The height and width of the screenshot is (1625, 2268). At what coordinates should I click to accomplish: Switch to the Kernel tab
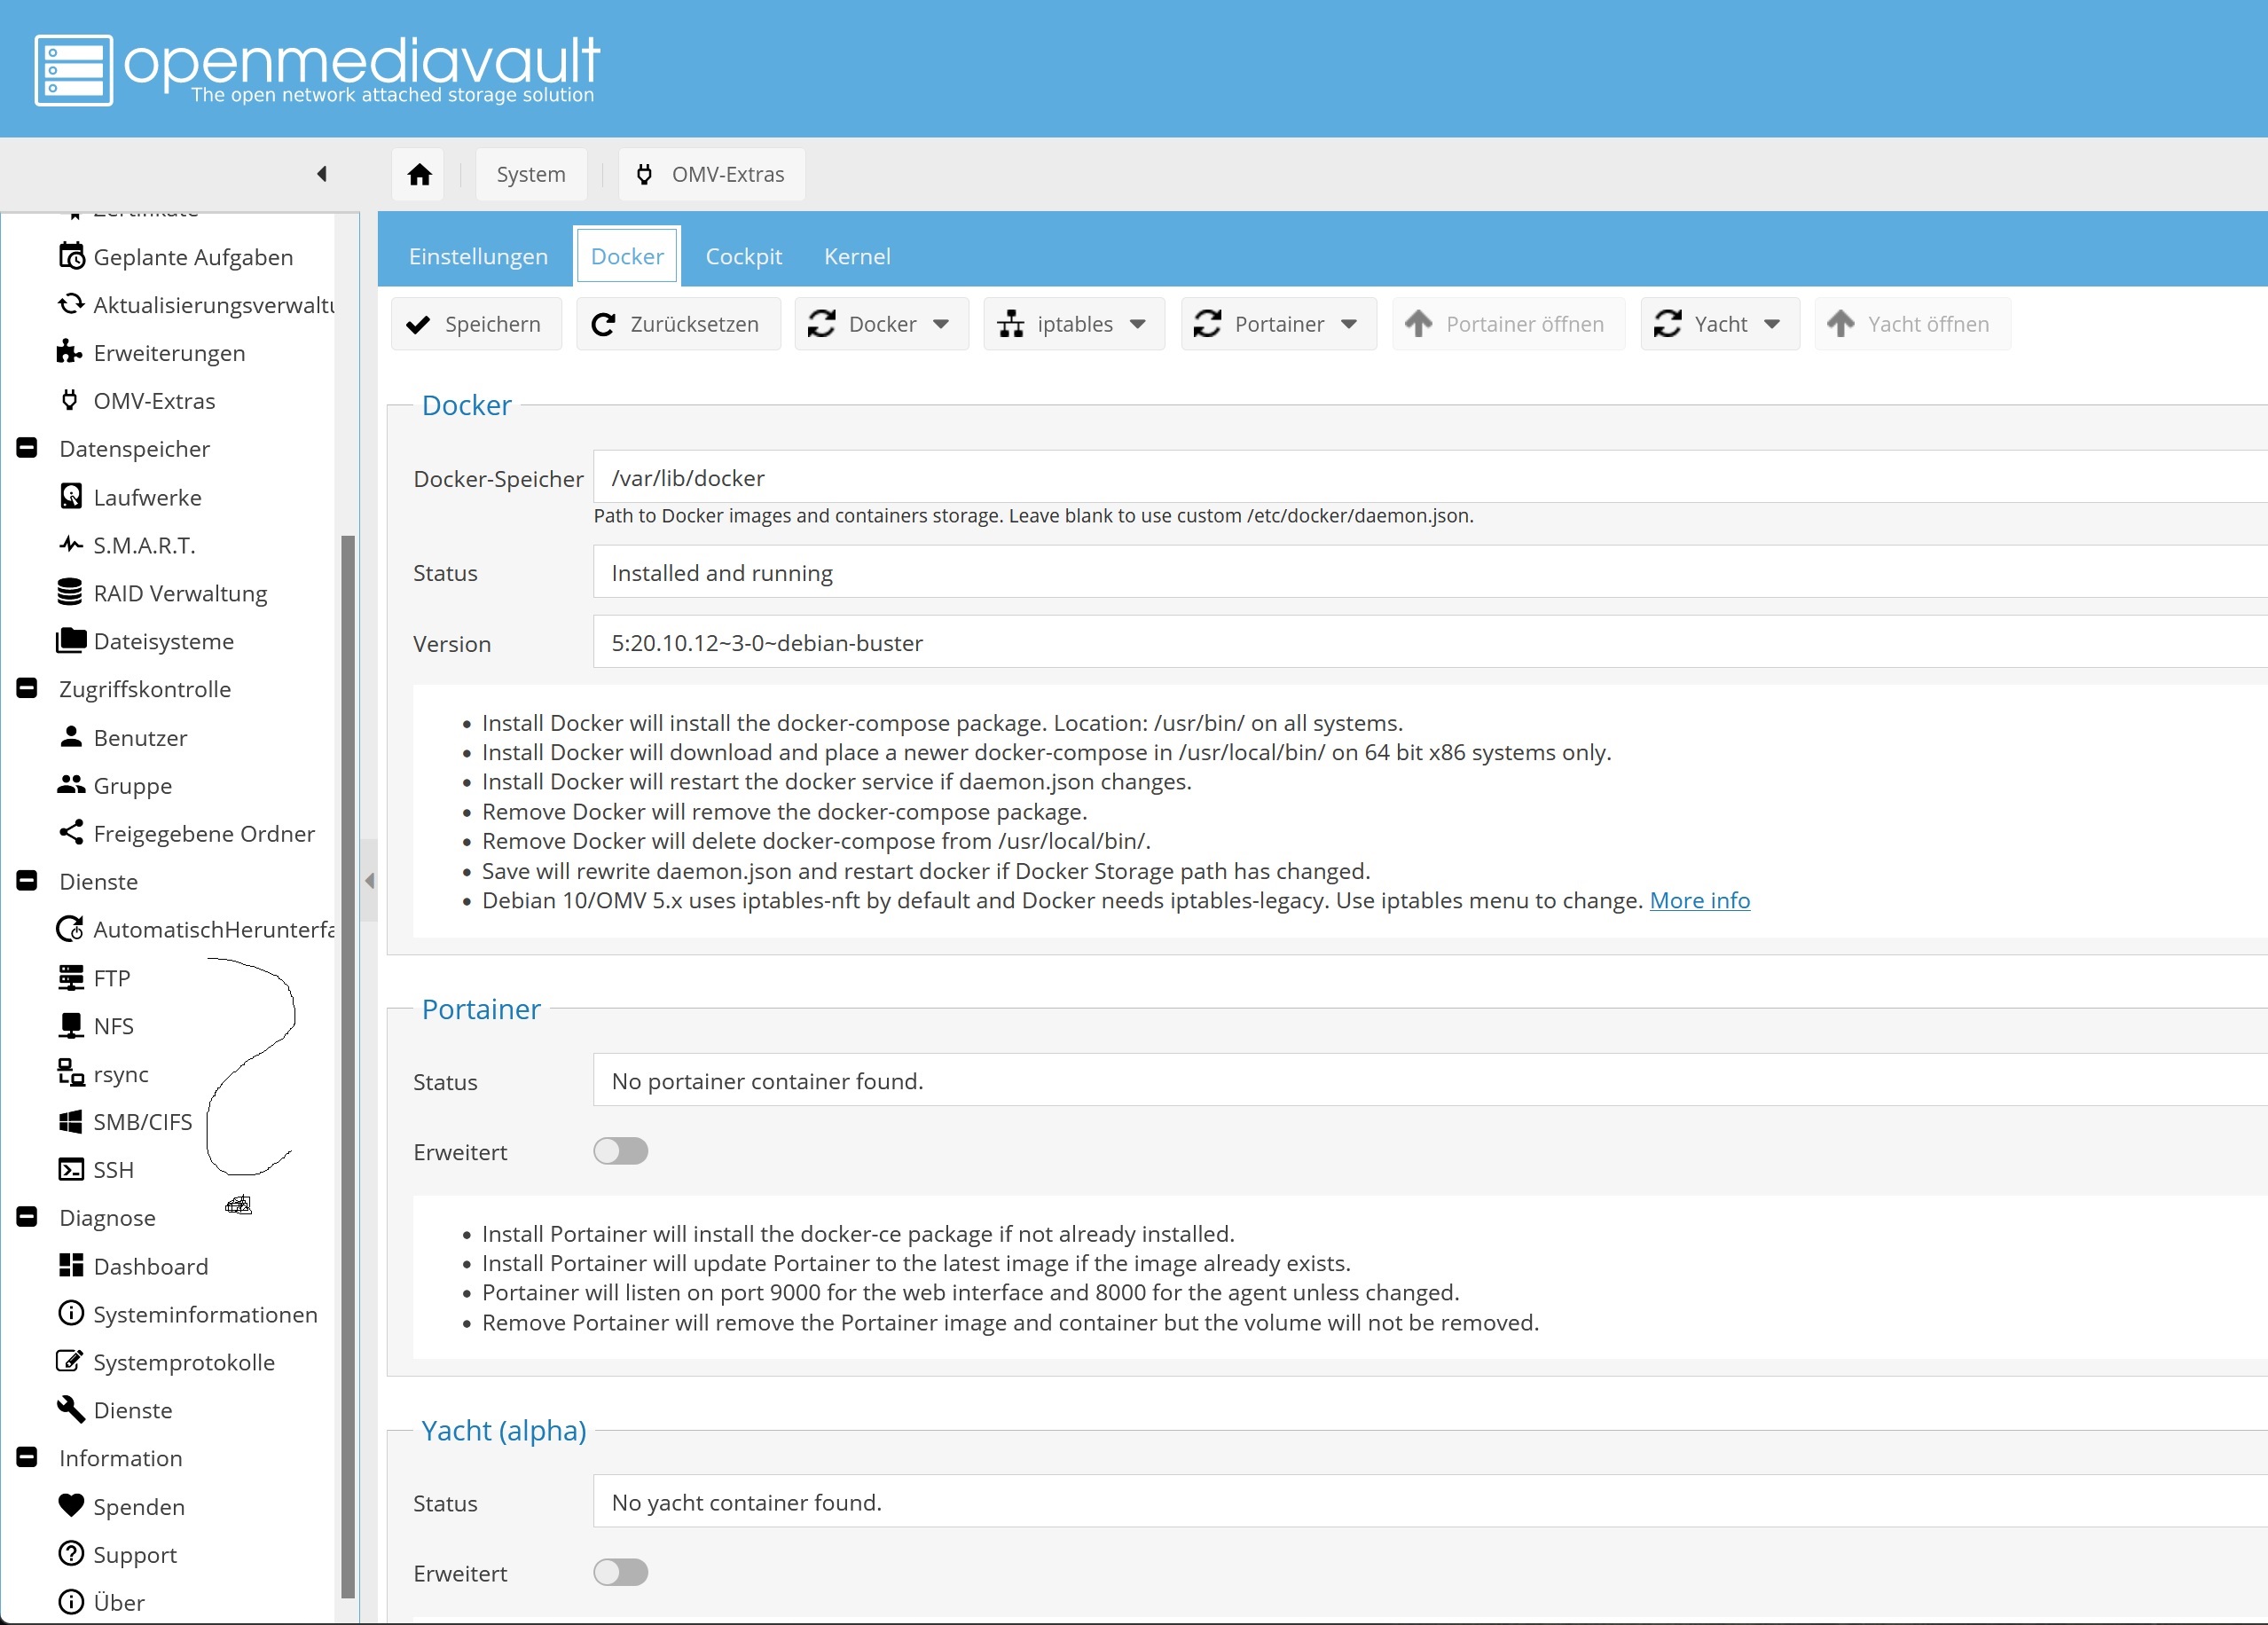(857, 256)
